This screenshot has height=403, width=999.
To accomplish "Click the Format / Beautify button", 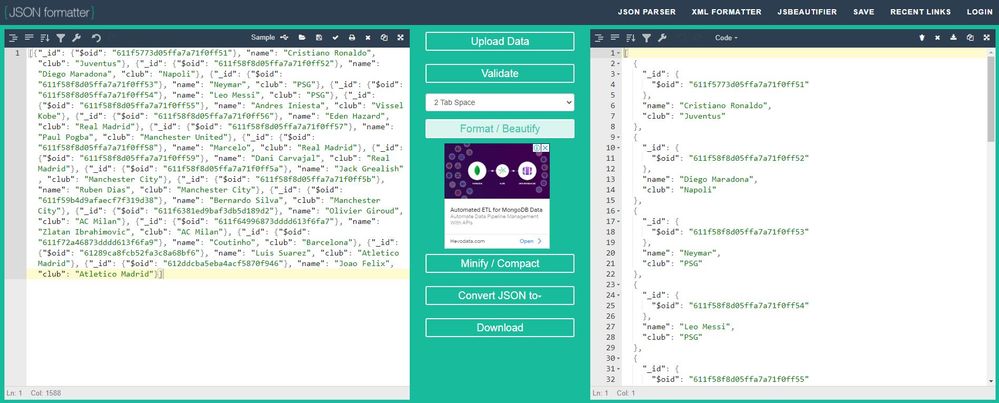I will 500,129.
